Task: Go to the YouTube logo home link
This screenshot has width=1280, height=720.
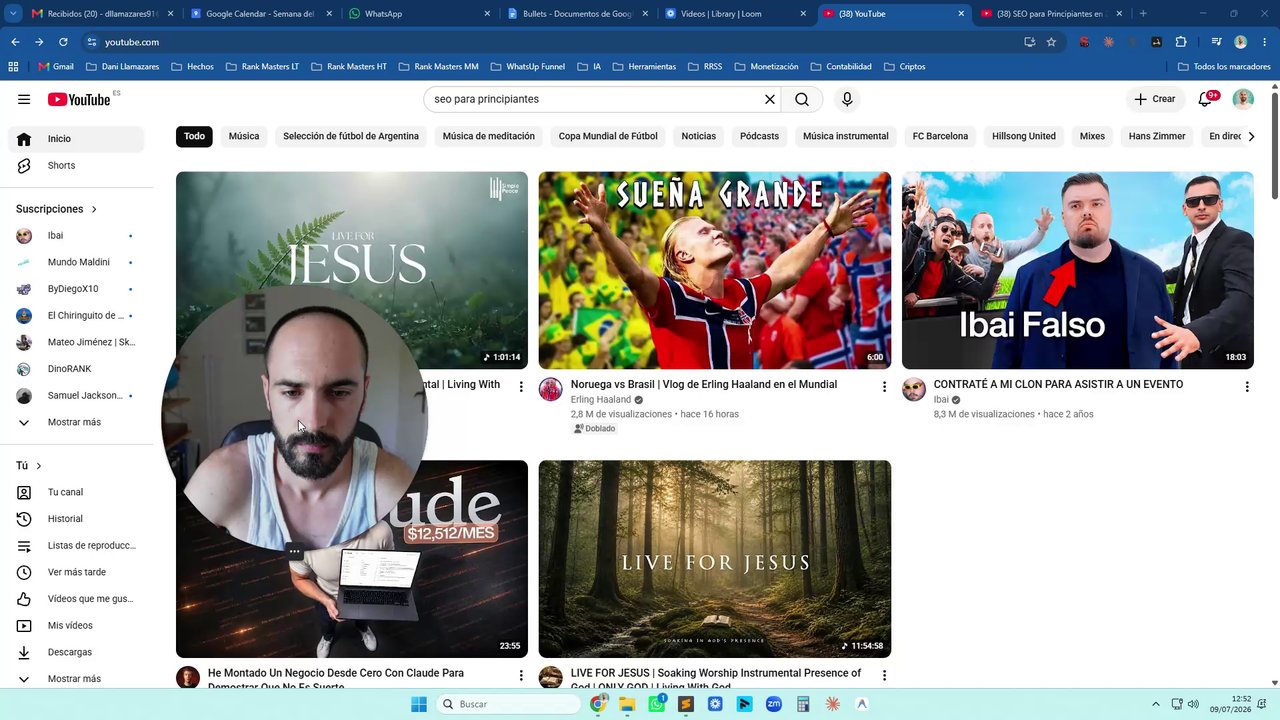Action: 79,99
